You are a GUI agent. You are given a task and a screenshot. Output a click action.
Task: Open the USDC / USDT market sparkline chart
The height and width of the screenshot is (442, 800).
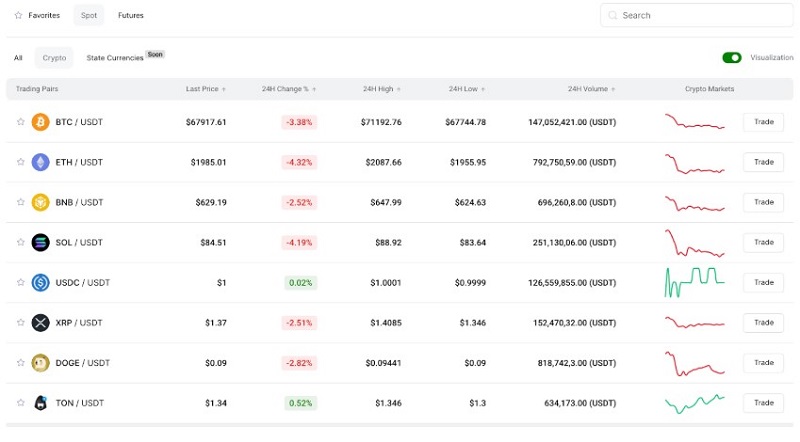695,282
